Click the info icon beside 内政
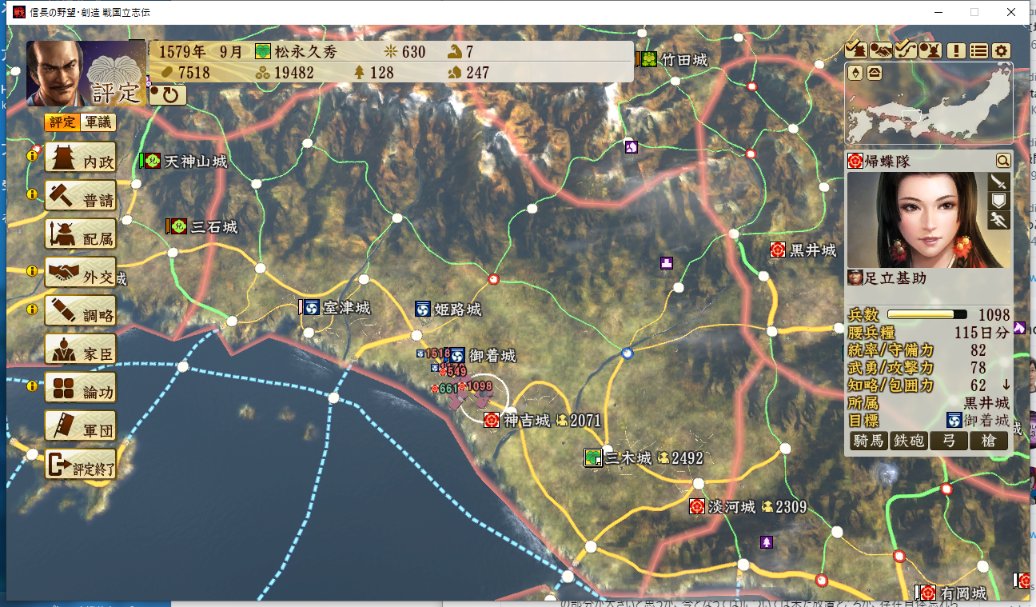The width and height of the screenshot is (1036, 607). (x=32, y=156)
